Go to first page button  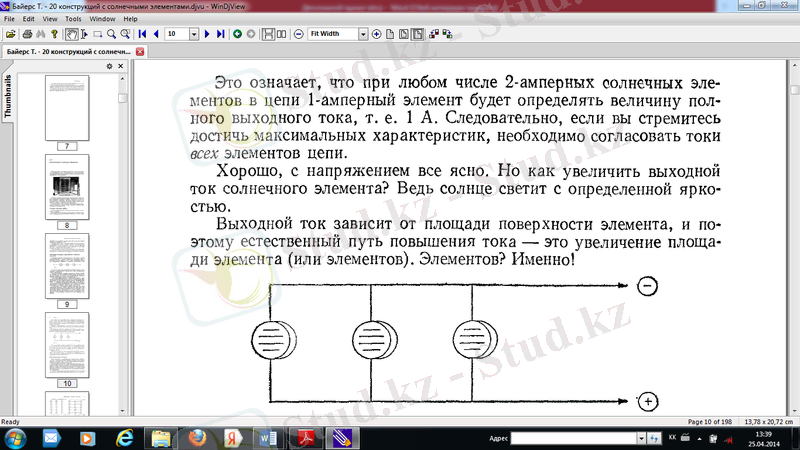point(142,33)
